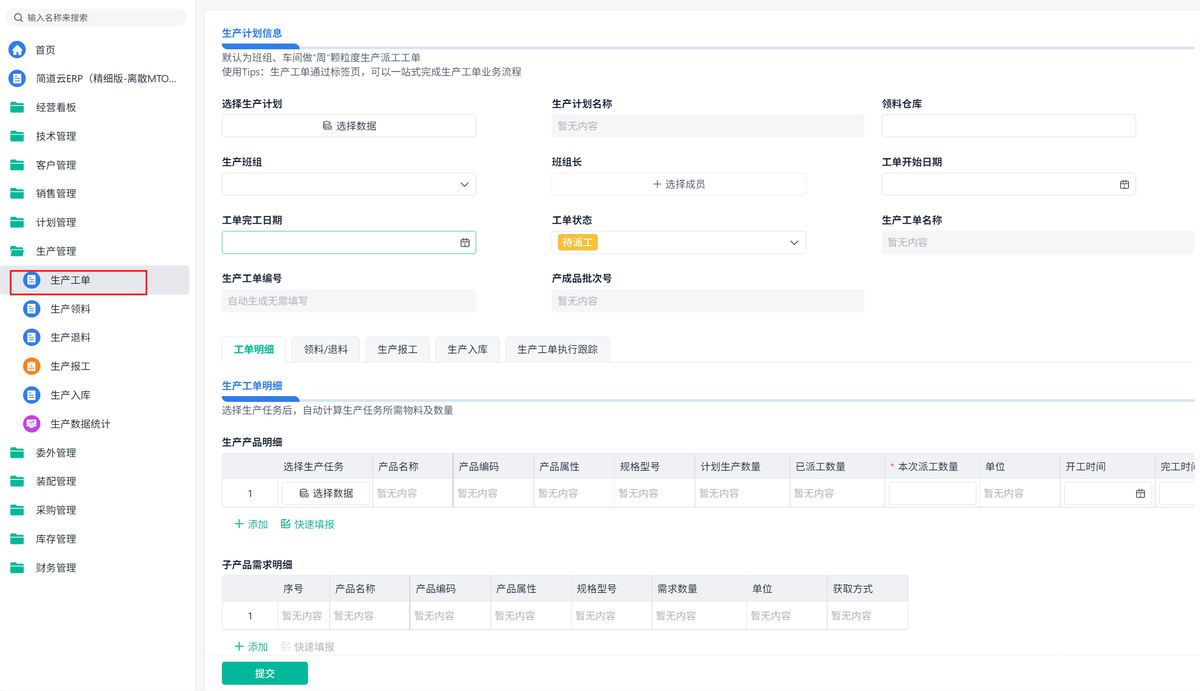Switch to the 生产工单执行跟踪 tab

[556, 350]
